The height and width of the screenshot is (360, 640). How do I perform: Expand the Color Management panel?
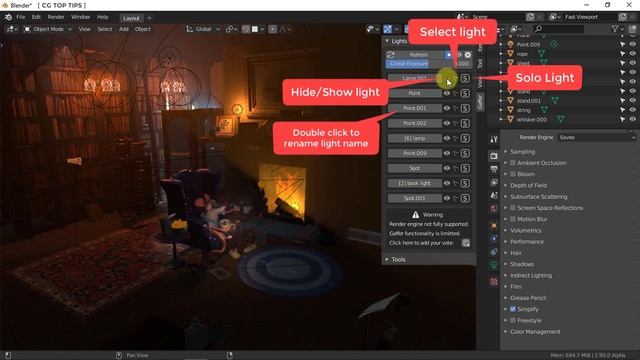(x=535, y=331)
